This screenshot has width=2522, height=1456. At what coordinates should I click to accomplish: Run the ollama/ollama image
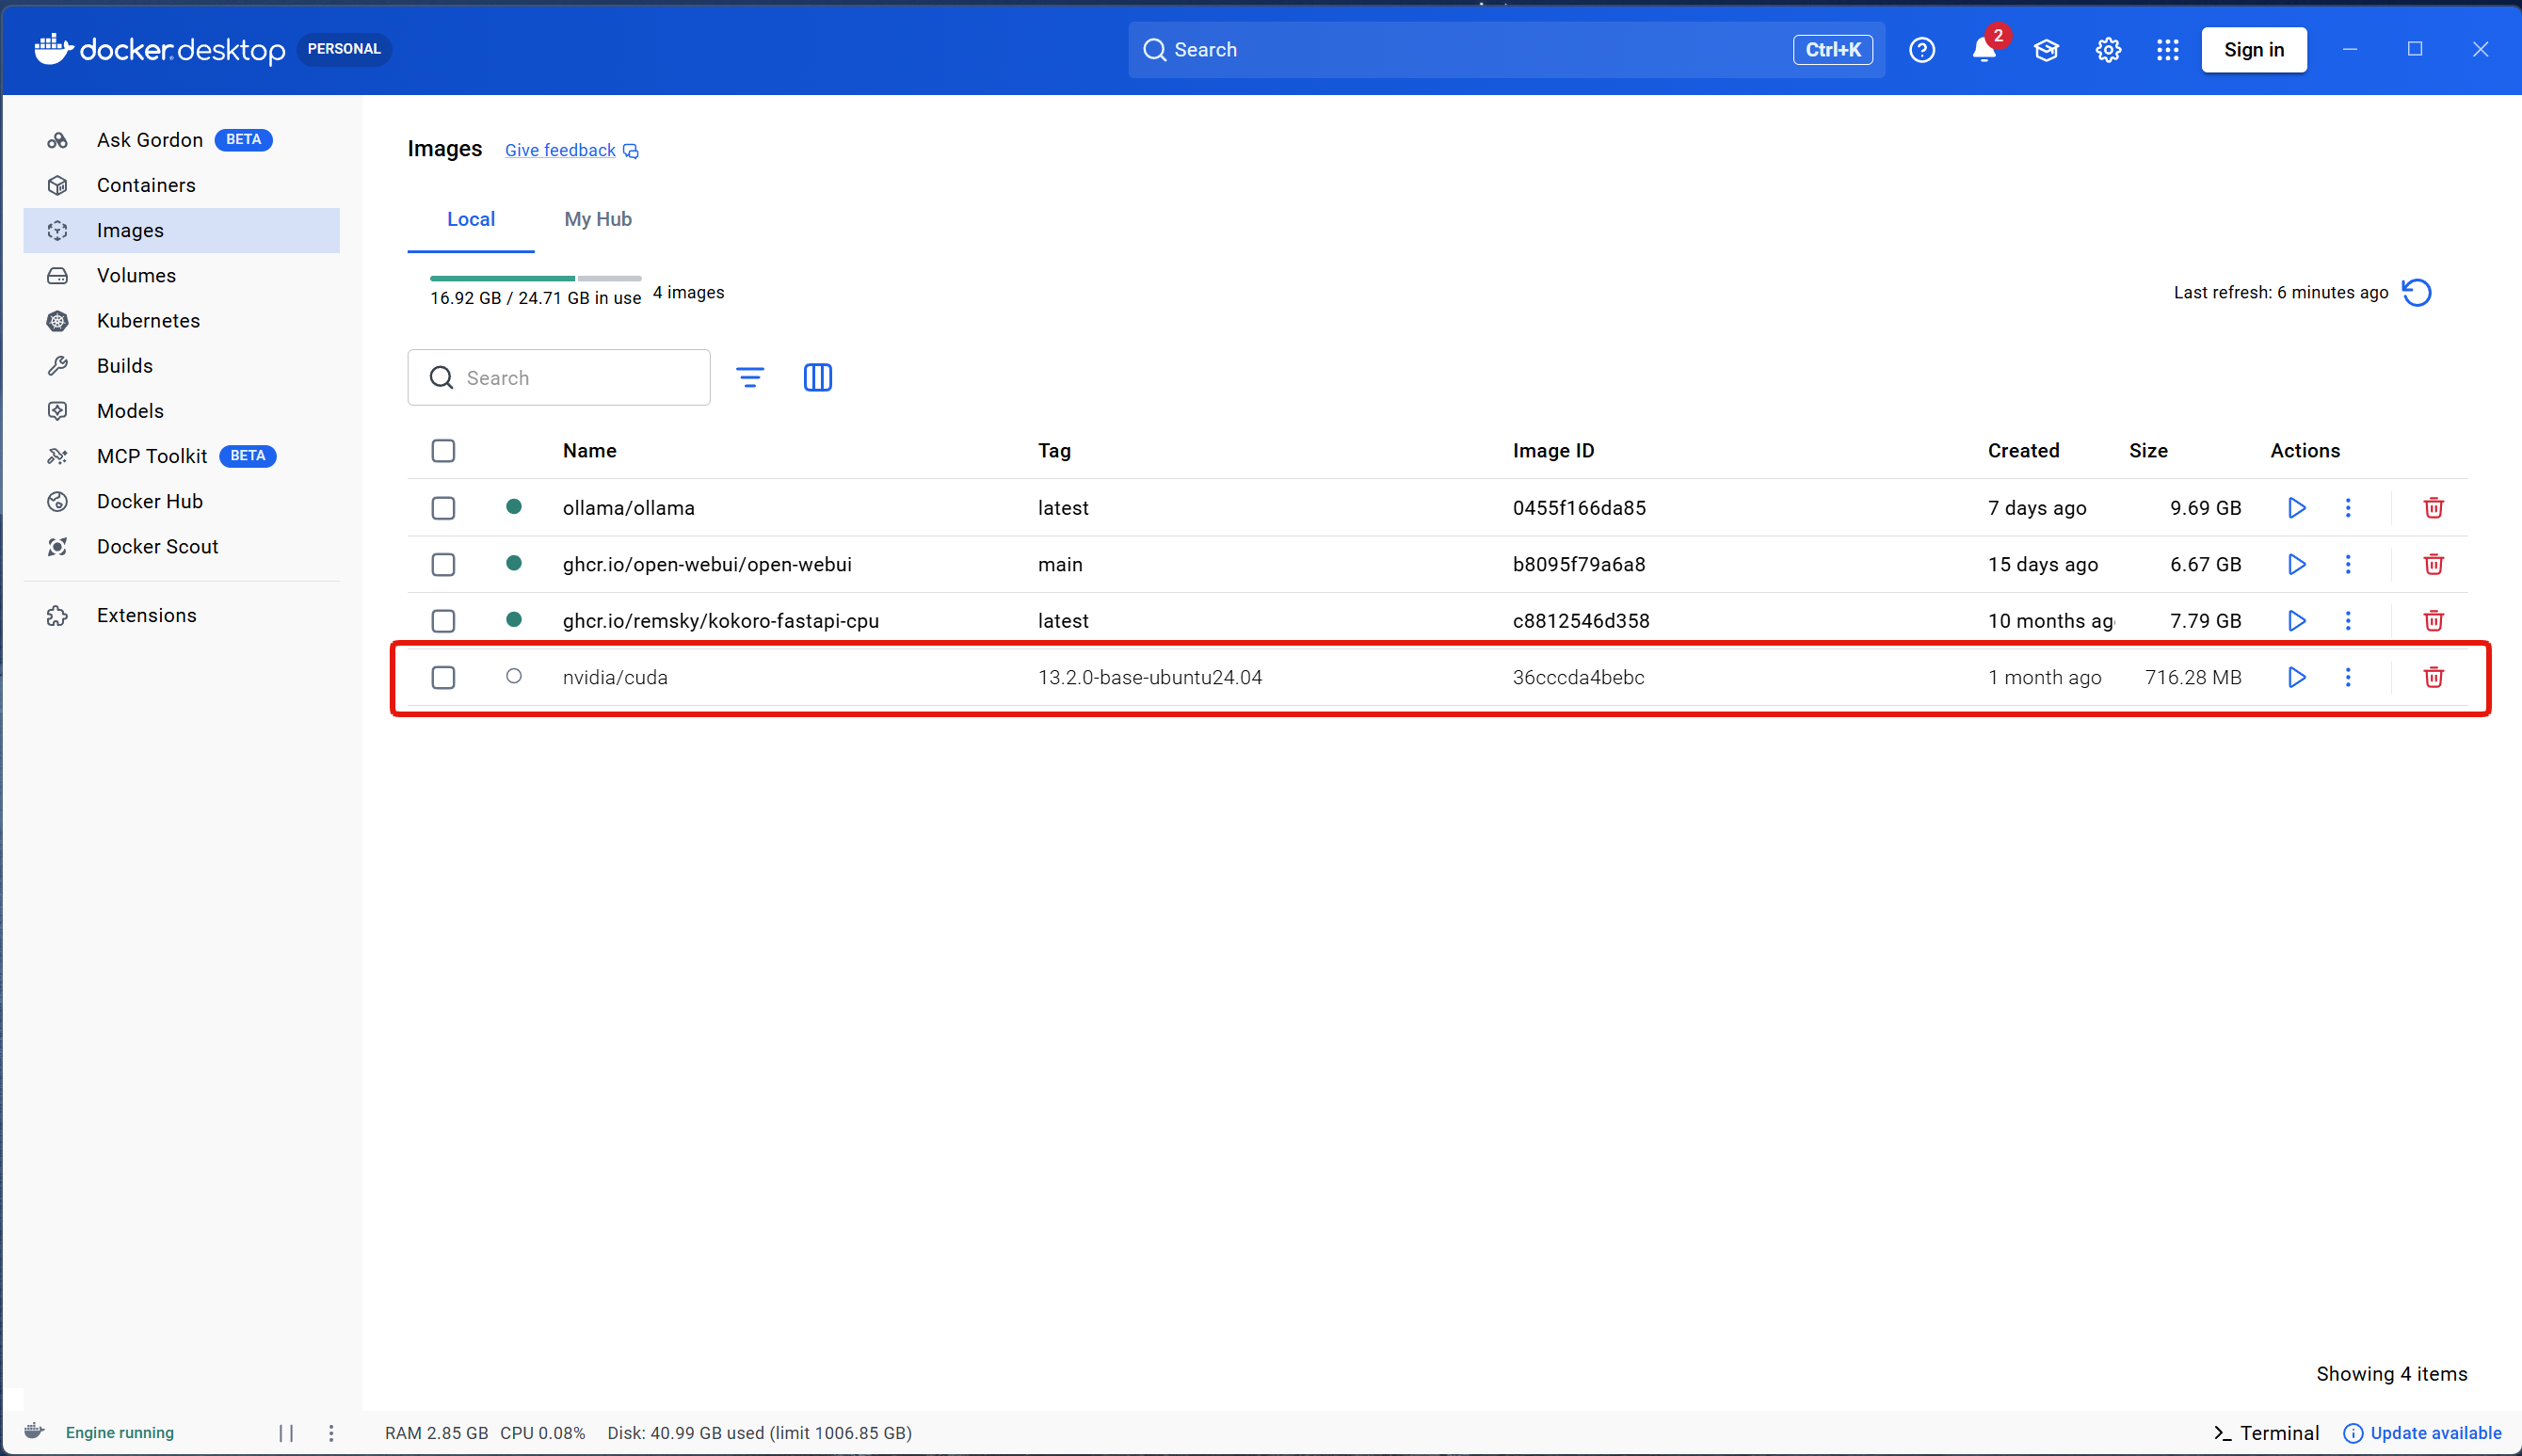[2296, 508]
